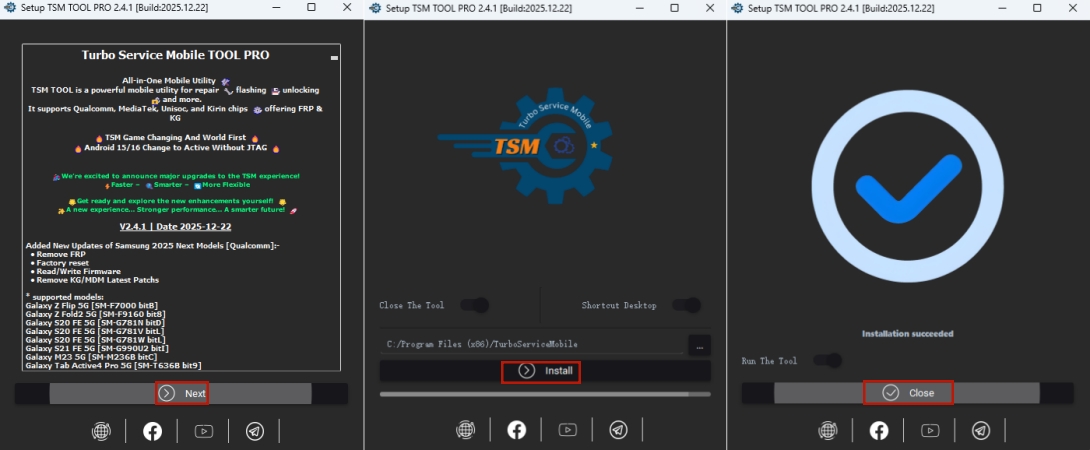Click 'Galaxy Tab Active4 Pro 5G' line
The height and width of the screenshot is (450, 1090).
pyautogui.click(x=113, y=364)
